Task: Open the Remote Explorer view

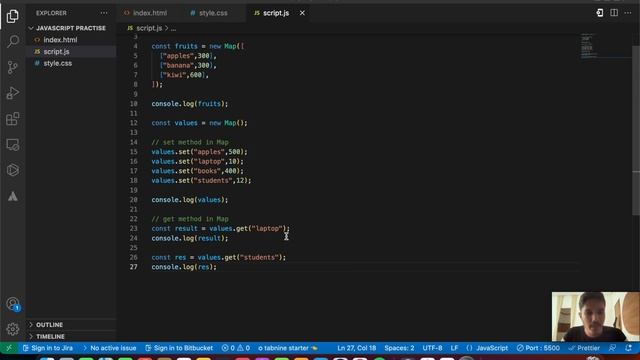Action: pyautogui.click(x=13, y=144)
